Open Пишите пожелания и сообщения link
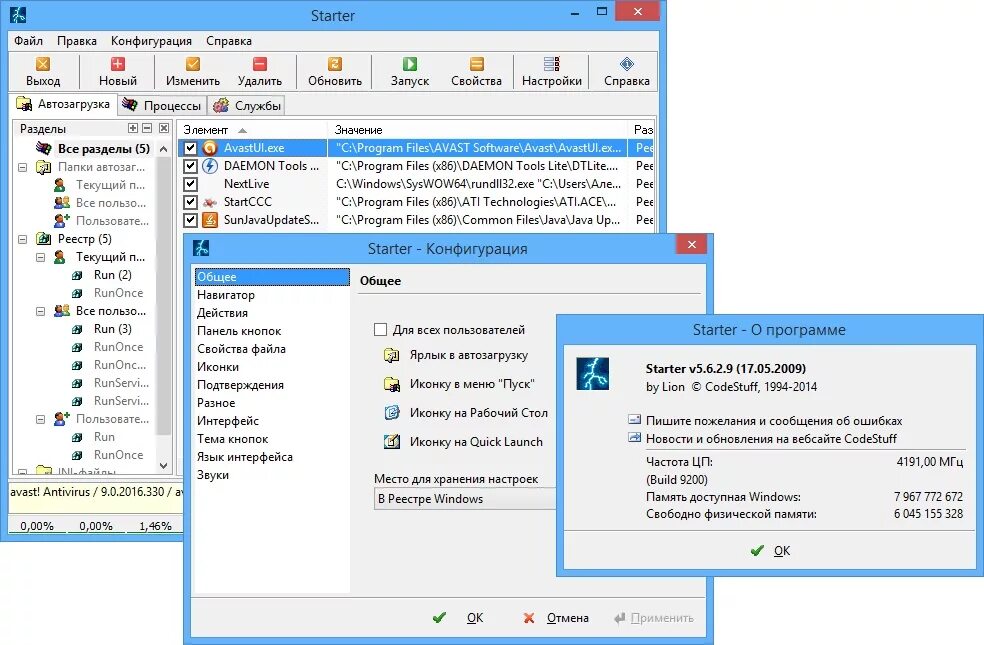This screenshot has height=645, width=984. [774, 420]
